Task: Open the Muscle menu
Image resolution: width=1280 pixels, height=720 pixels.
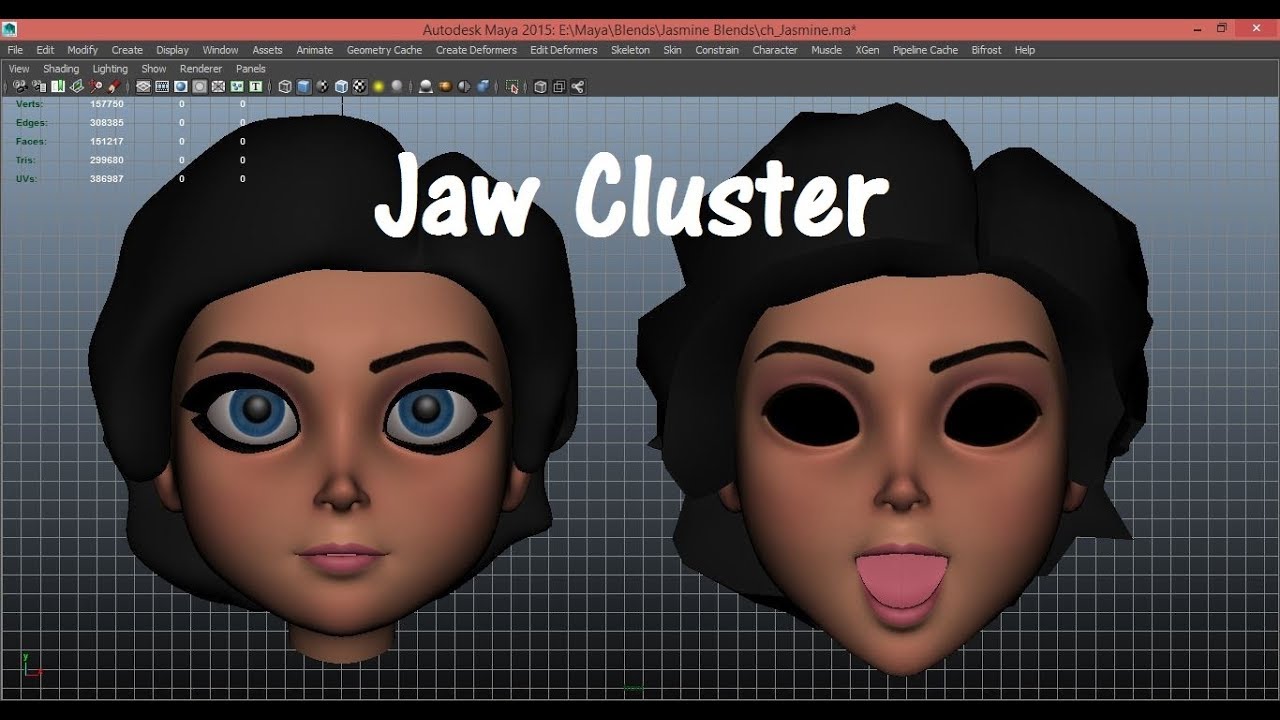Action: click(826, 50)
